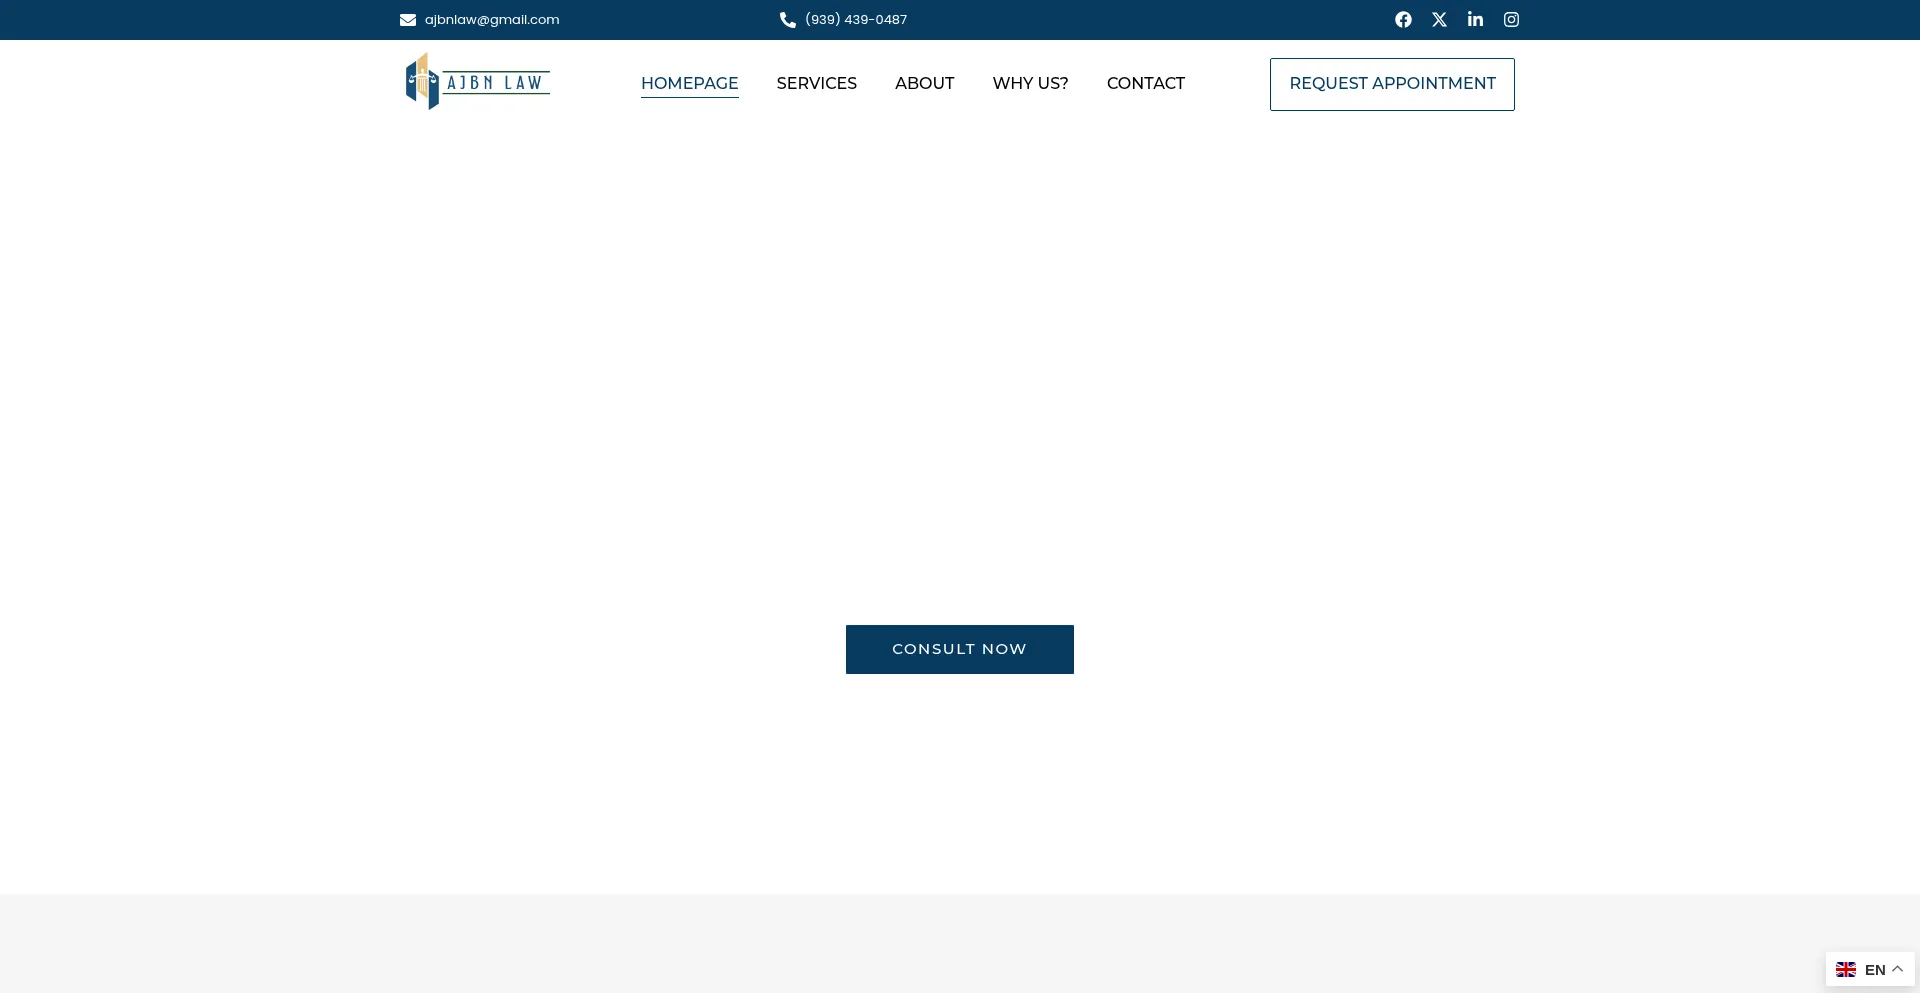Expand the language switcher chevron arrow
1920x993 pixels.
(x=1898, y=969)
